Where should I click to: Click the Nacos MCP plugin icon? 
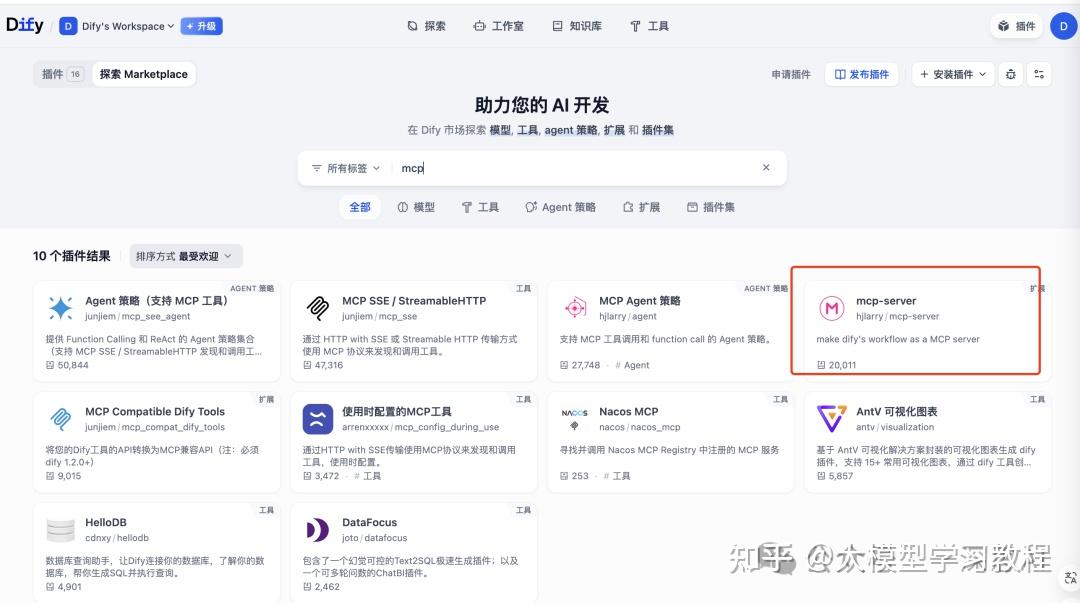(575, 416)
